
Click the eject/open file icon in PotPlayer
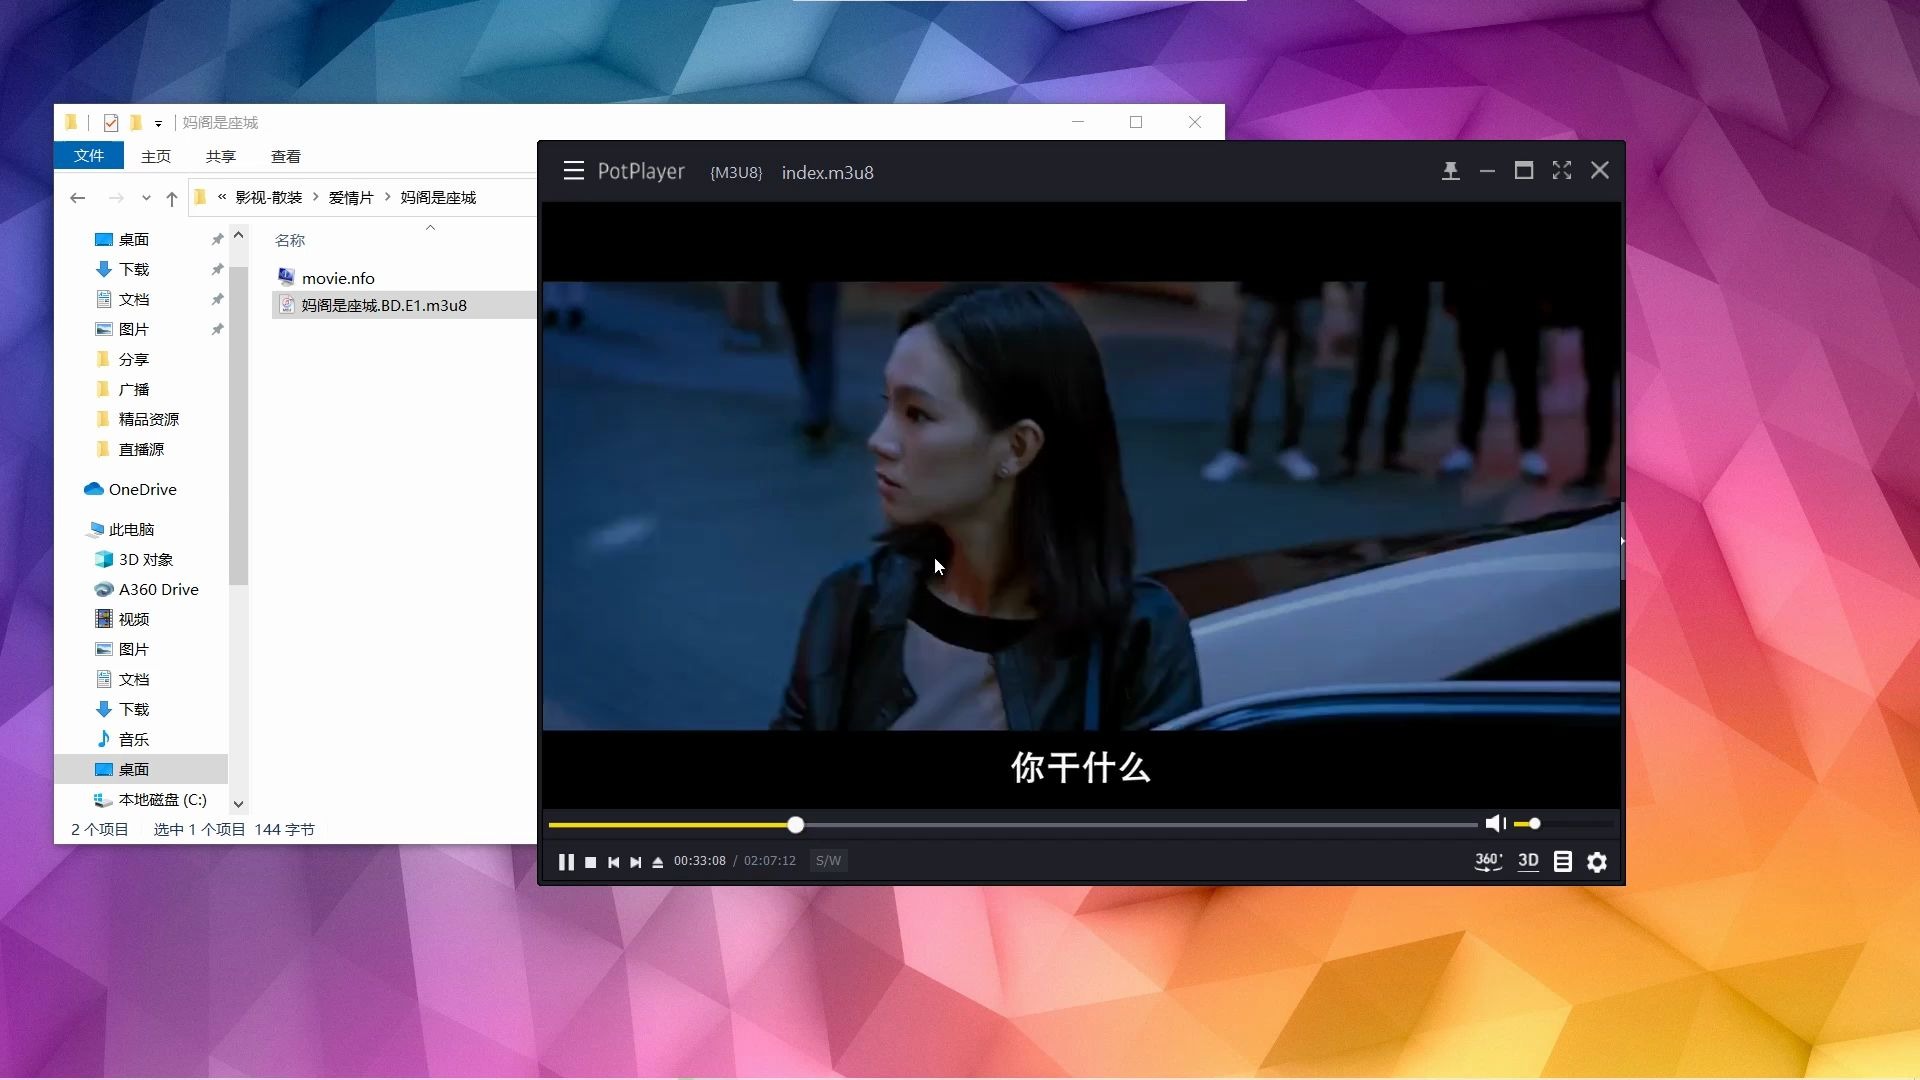pos(658,861)
